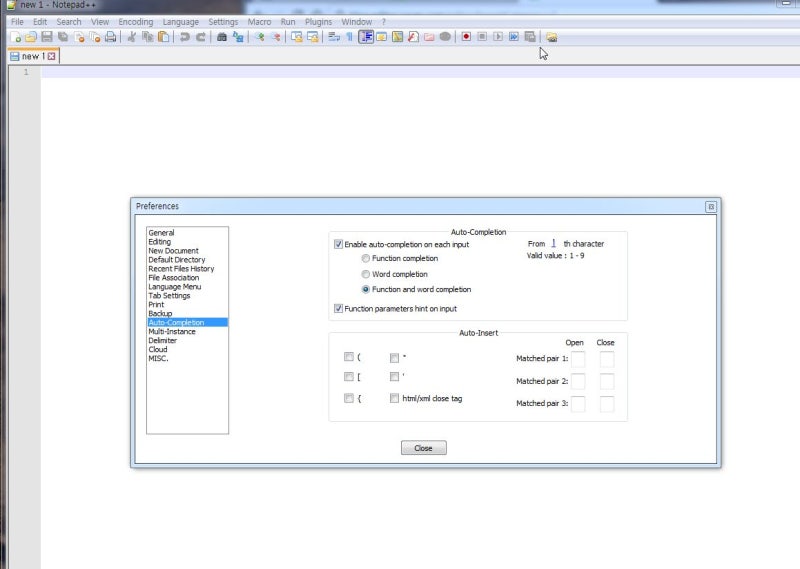The height and width of the screenshot is (569, 800).
Task: Click the Playback macro icon
Action: (x=498, y=37)
